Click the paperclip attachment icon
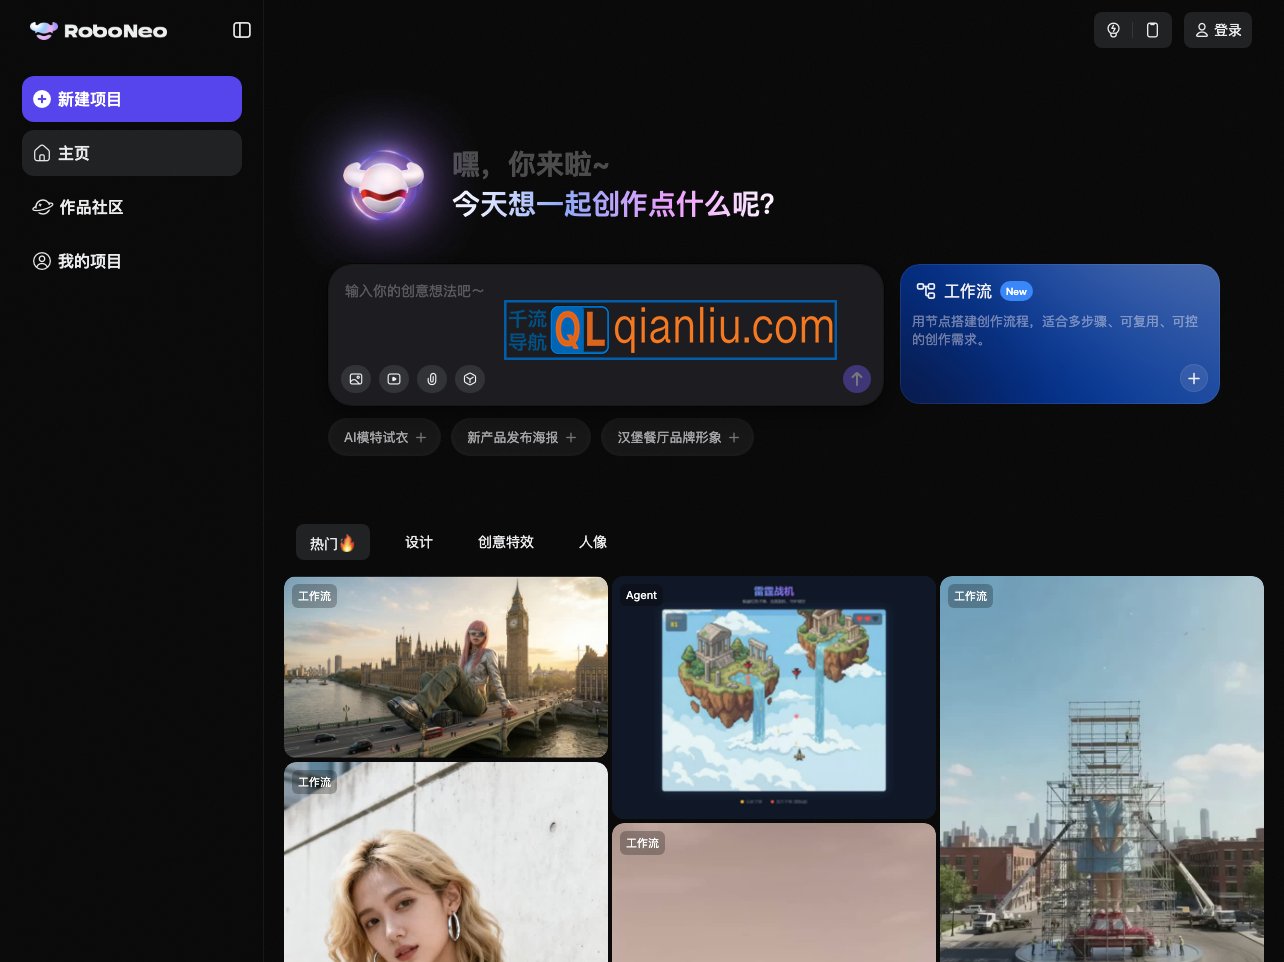Screen dimensions: 1284x962 click(x=432, y=379)
